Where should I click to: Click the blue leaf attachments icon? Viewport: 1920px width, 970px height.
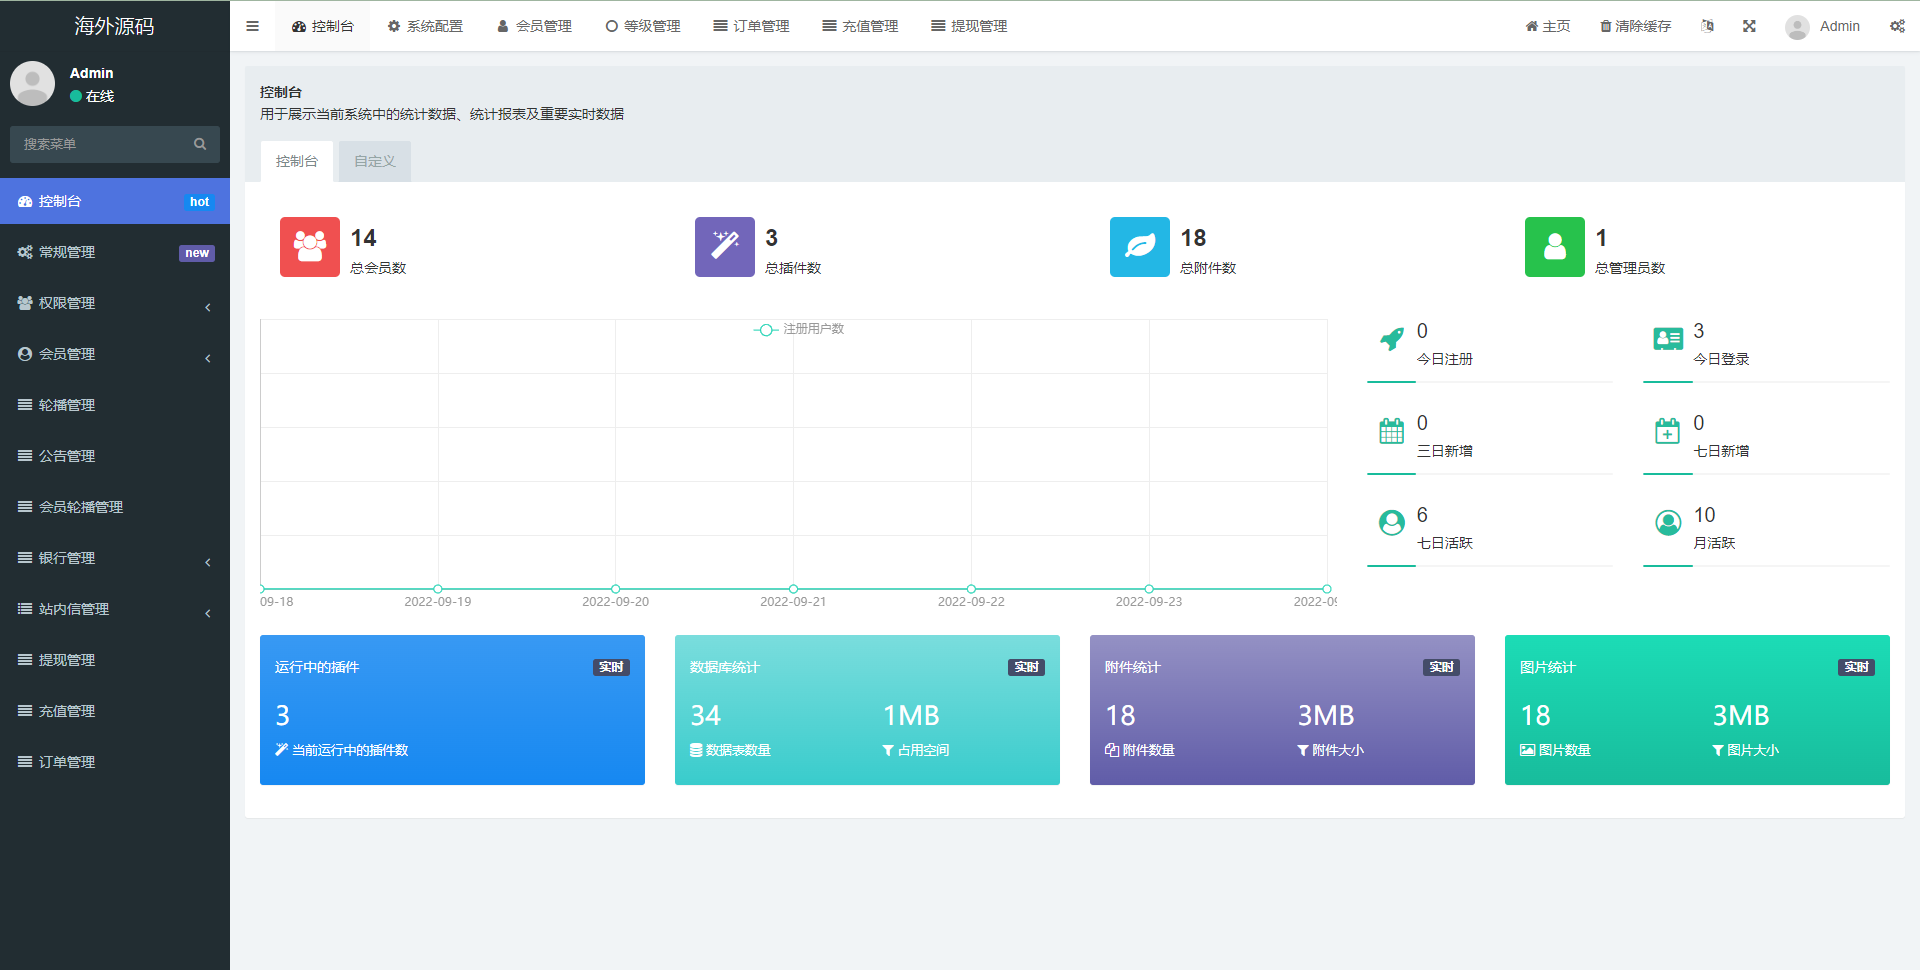coord(1139,247)
